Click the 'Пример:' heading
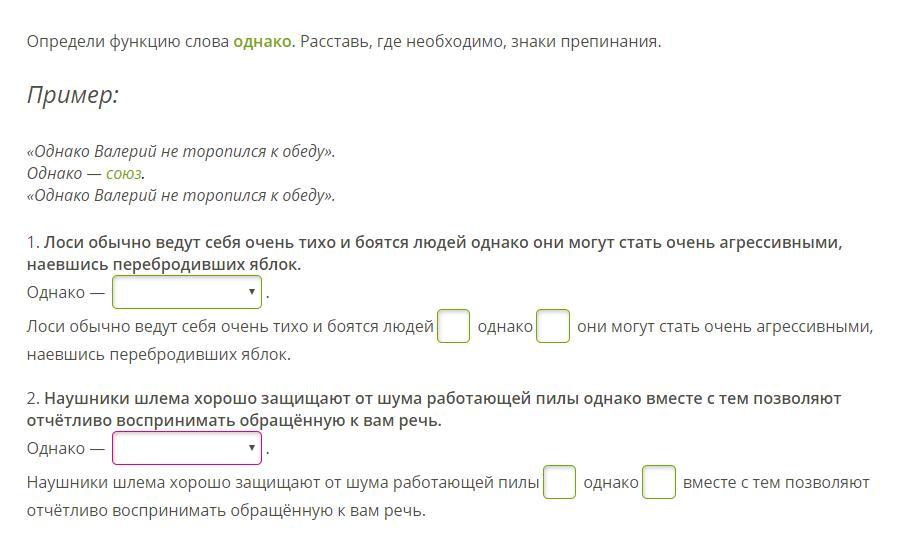Screen dimensions: 916x534 click(x=73, y=95)
